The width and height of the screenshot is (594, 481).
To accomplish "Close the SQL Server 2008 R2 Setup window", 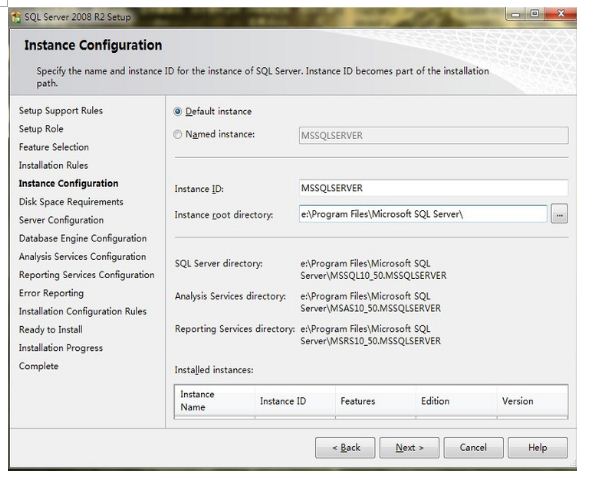I will point(560,14).
